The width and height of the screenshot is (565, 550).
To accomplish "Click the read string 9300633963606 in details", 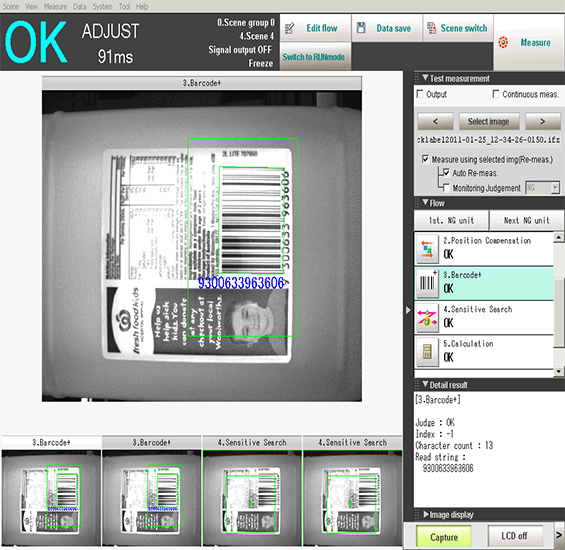I will pos(448,468).
